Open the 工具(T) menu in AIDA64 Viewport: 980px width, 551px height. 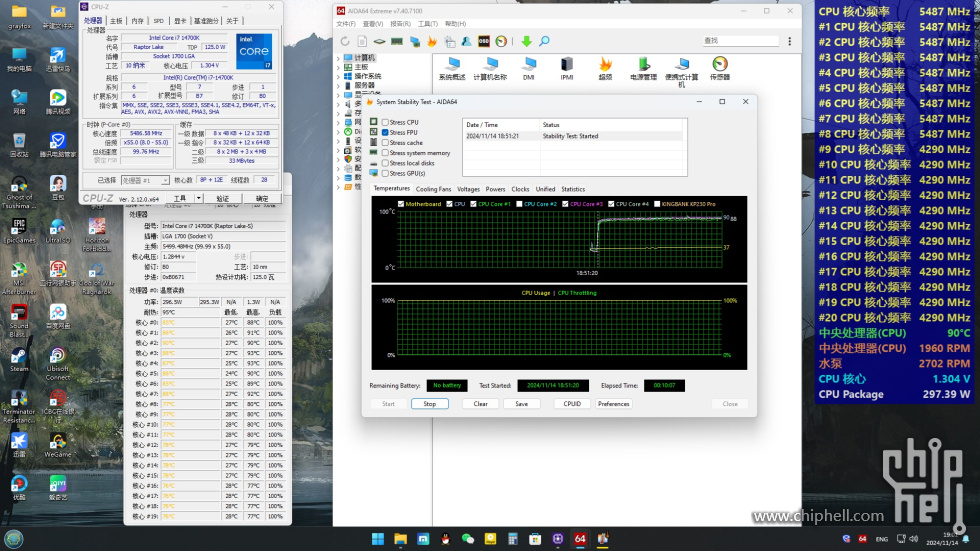428,24
